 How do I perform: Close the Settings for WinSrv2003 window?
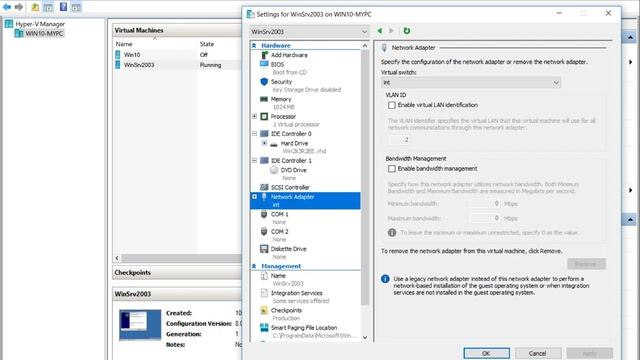(608, 13)
